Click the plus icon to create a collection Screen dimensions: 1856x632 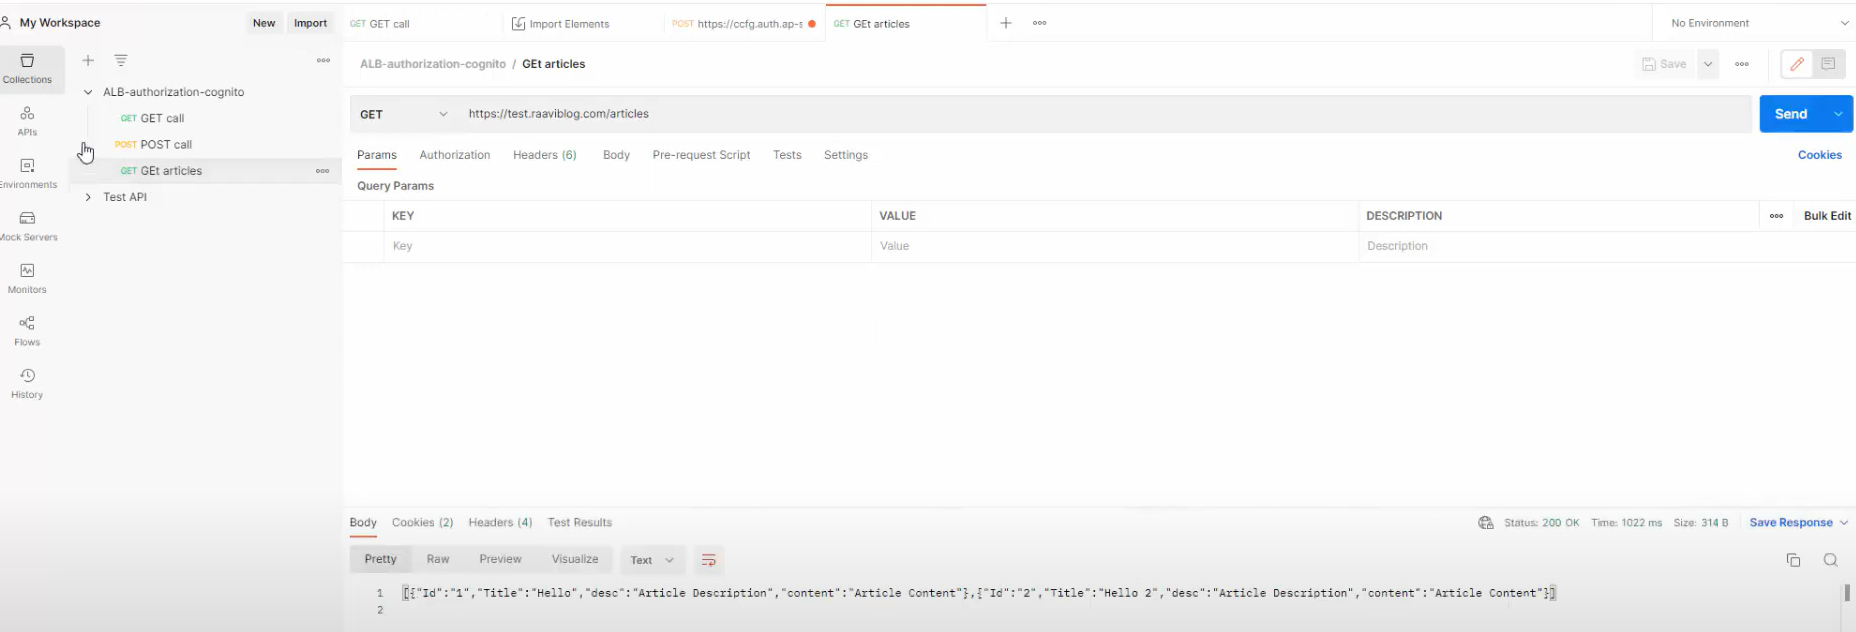click(88, 61)
